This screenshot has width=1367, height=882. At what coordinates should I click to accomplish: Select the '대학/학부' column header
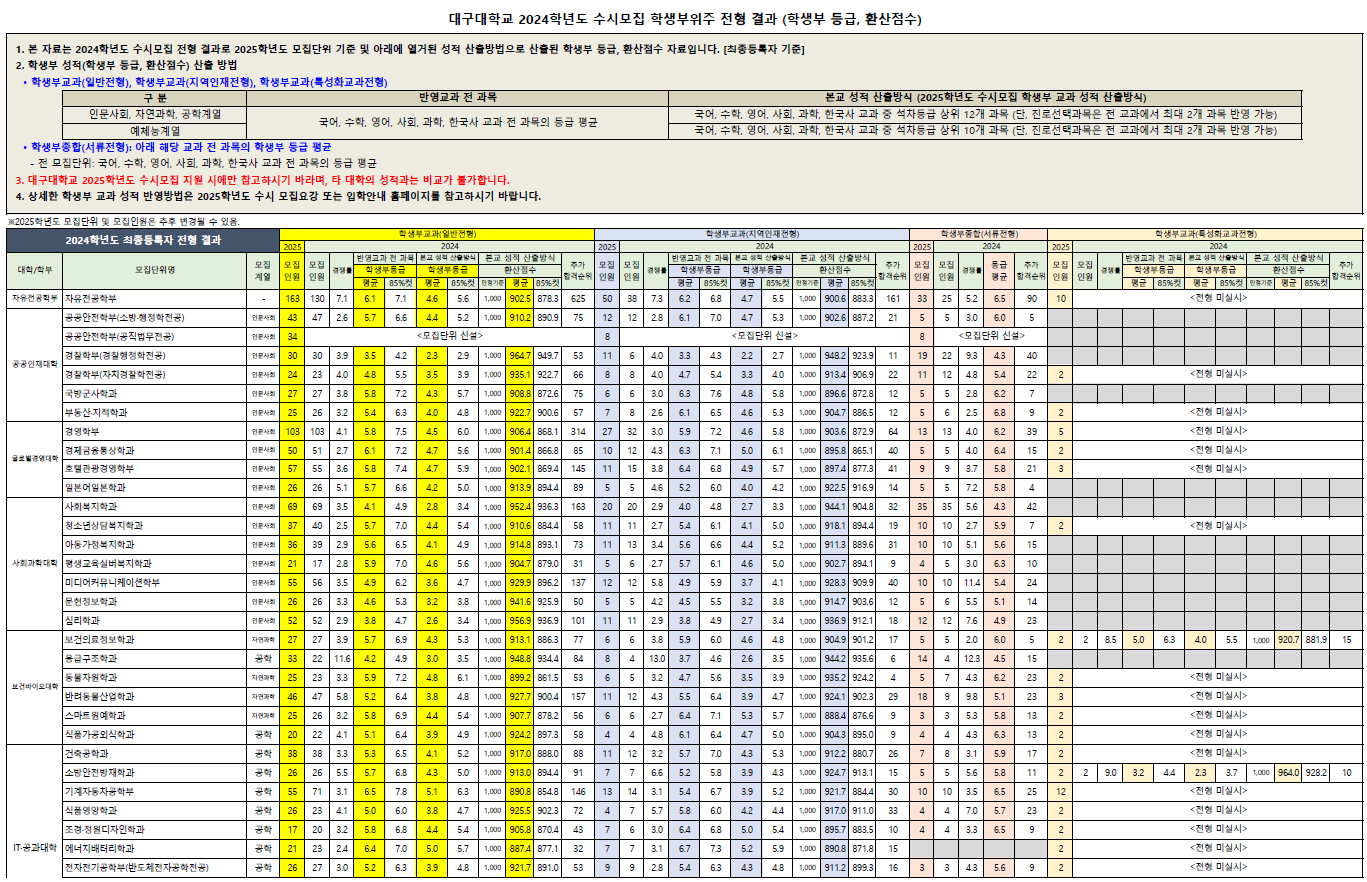click(x=34, y=270)
